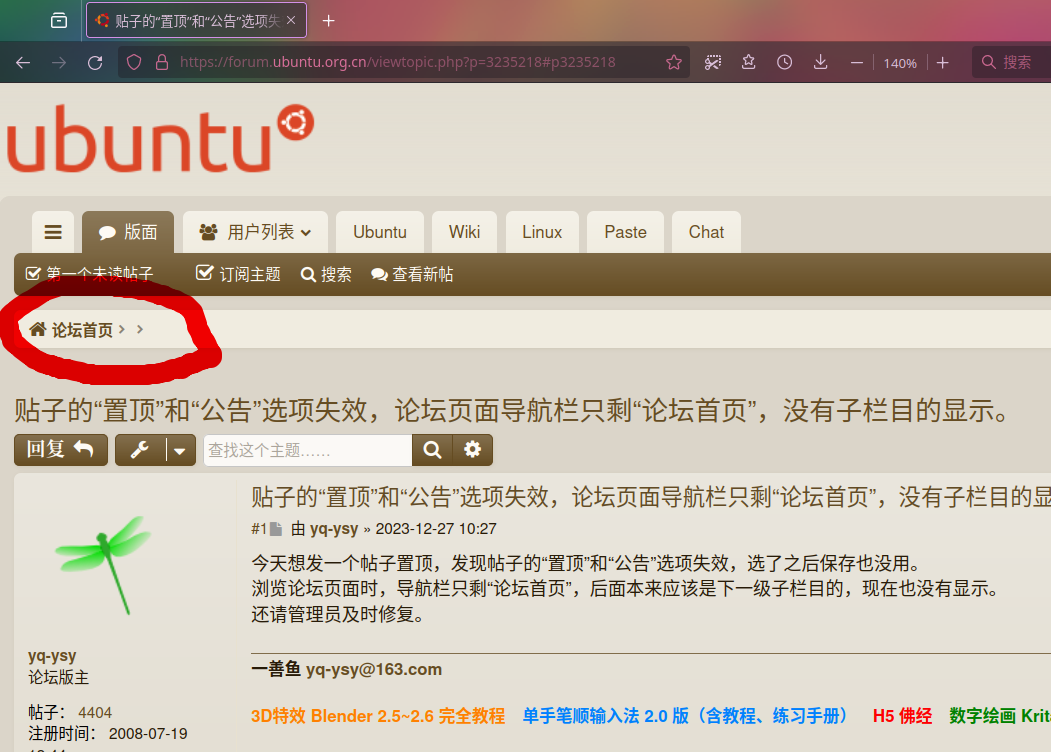1051x752 pixels.
Task: Subscribe via 订阅主题 link
Action: tap(238, 274)
